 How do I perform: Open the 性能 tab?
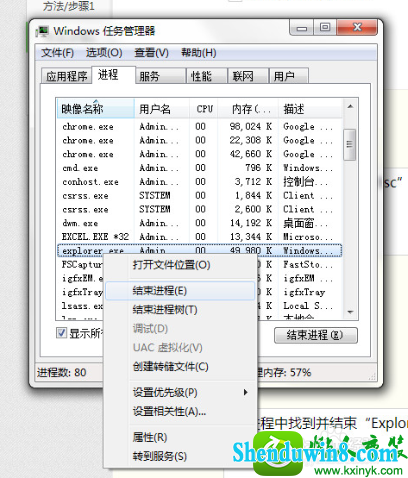coord(207,76)
